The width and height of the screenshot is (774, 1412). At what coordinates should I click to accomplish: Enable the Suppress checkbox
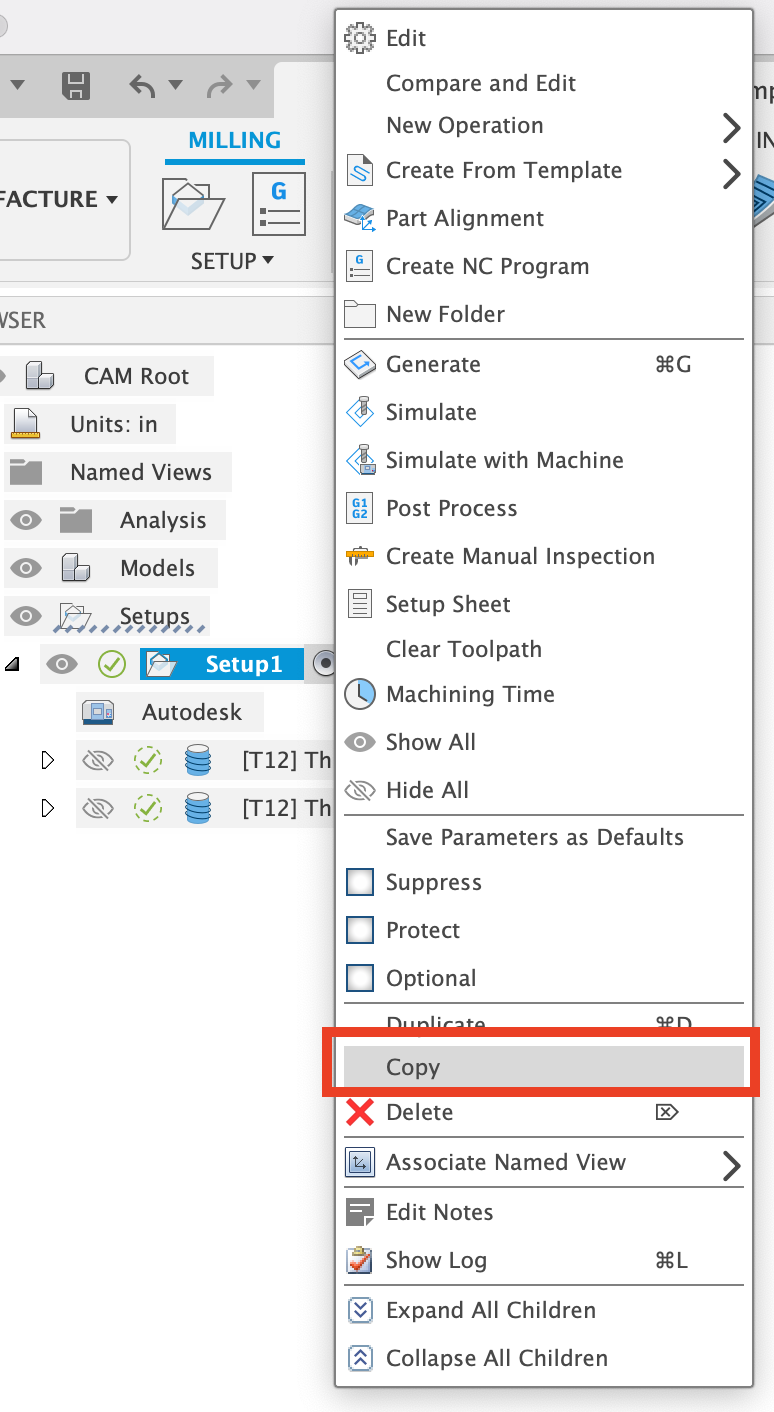click(x=360, y=882)
